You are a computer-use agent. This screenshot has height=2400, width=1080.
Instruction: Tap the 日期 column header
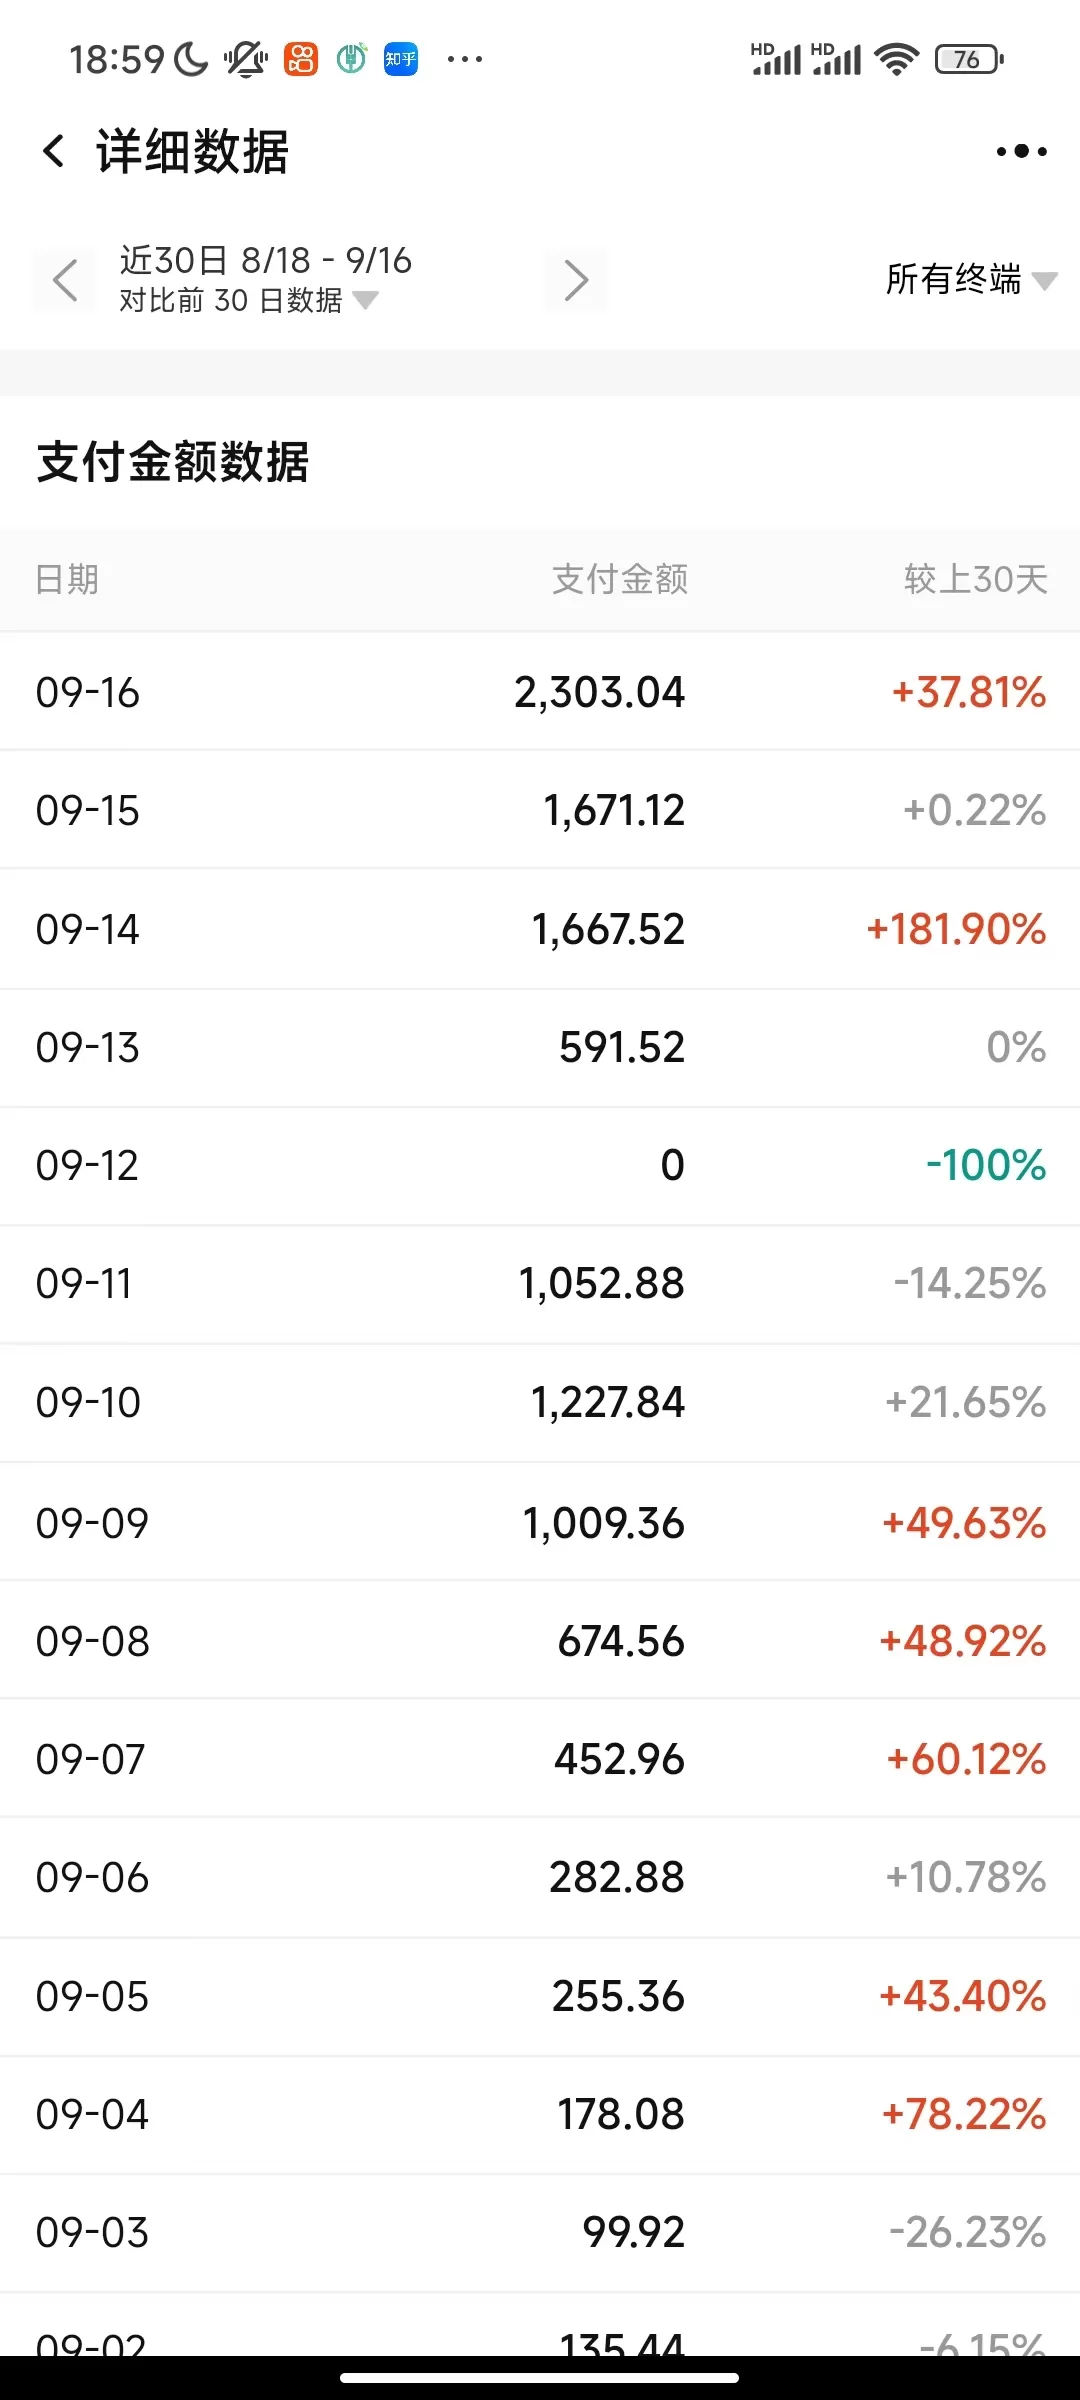coord(67,579)
